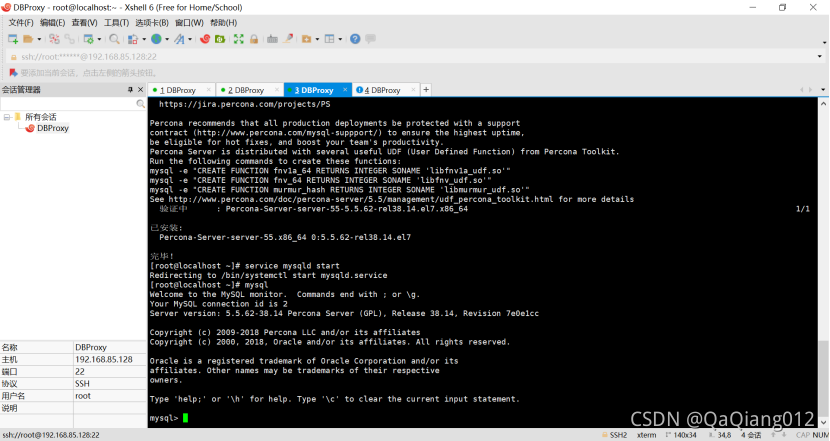
Task: Select the DBProxy session in tree
Action: pyautogui.click(x=53, y=128)
